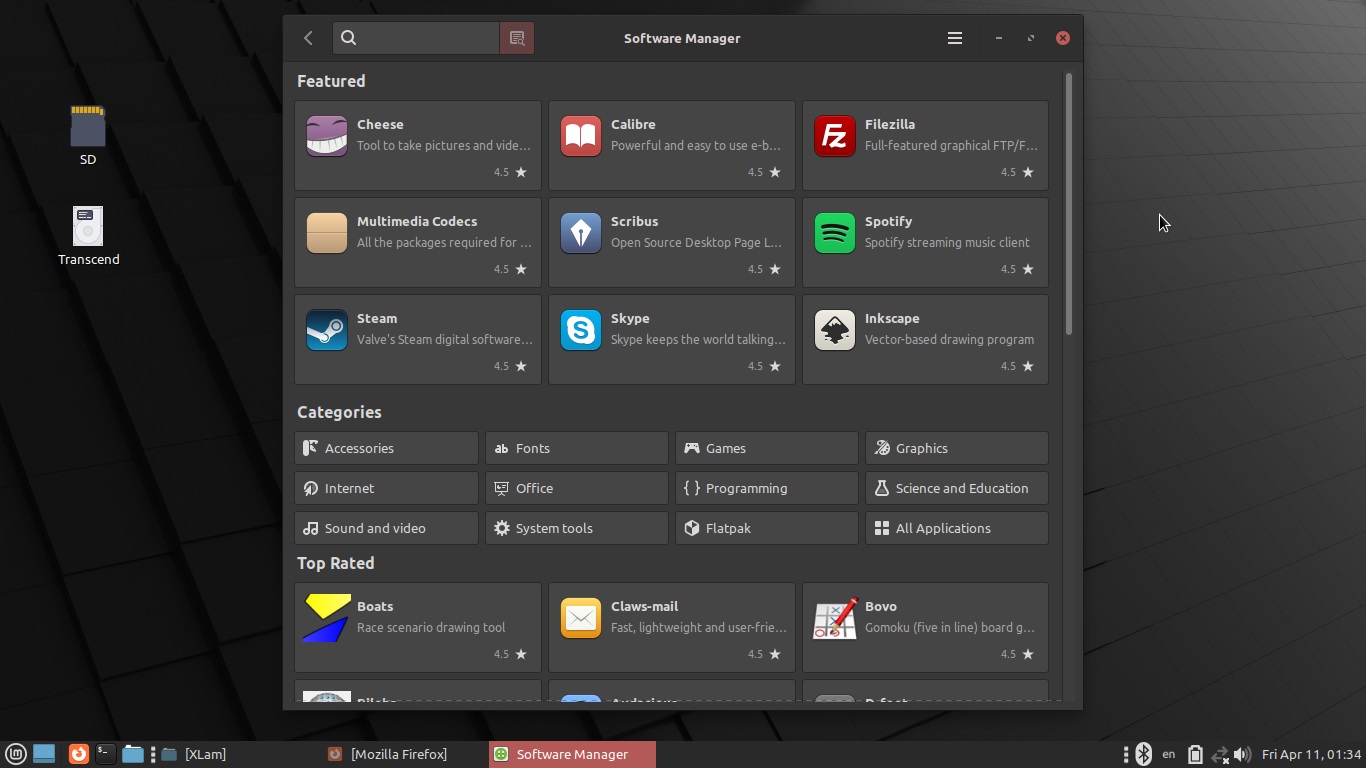Click the en keyboard layout indicator

click(x=1168, y=754)
